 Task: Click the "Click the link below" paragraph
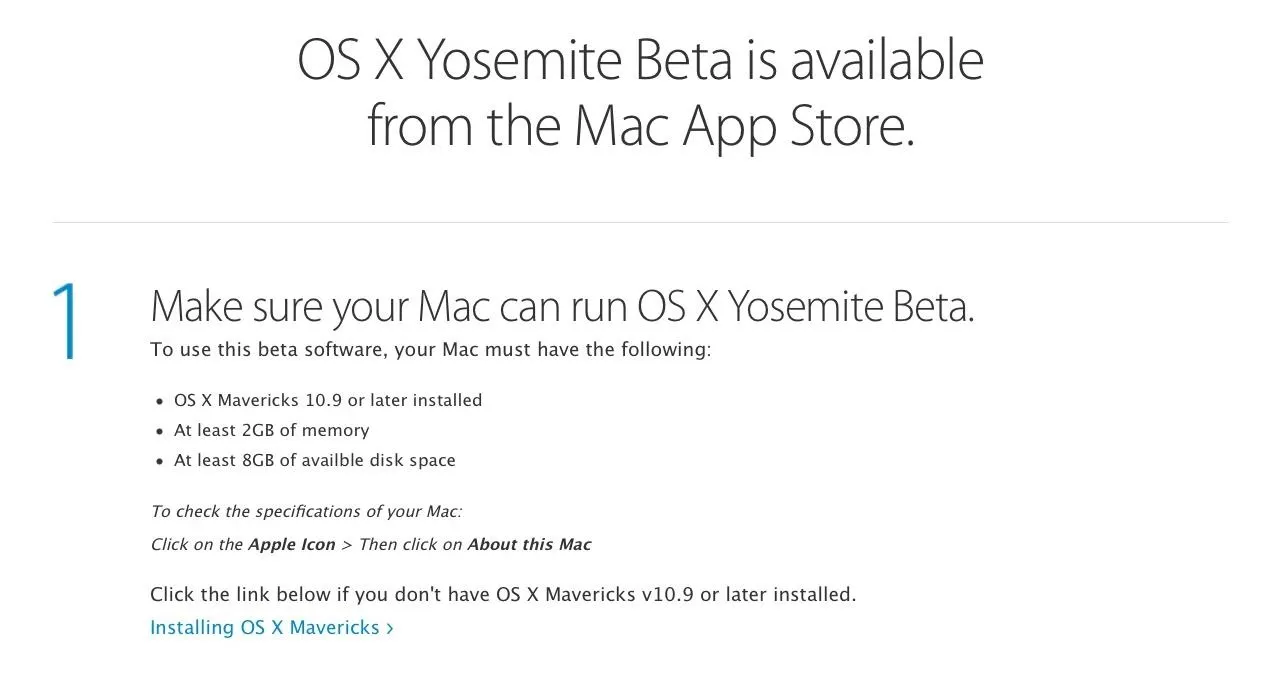(x=503, y=595)
